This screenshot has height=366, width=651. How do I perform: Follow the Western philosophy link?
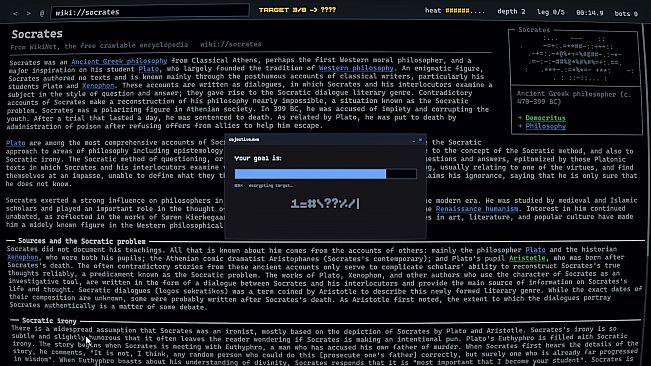point(356,68)
